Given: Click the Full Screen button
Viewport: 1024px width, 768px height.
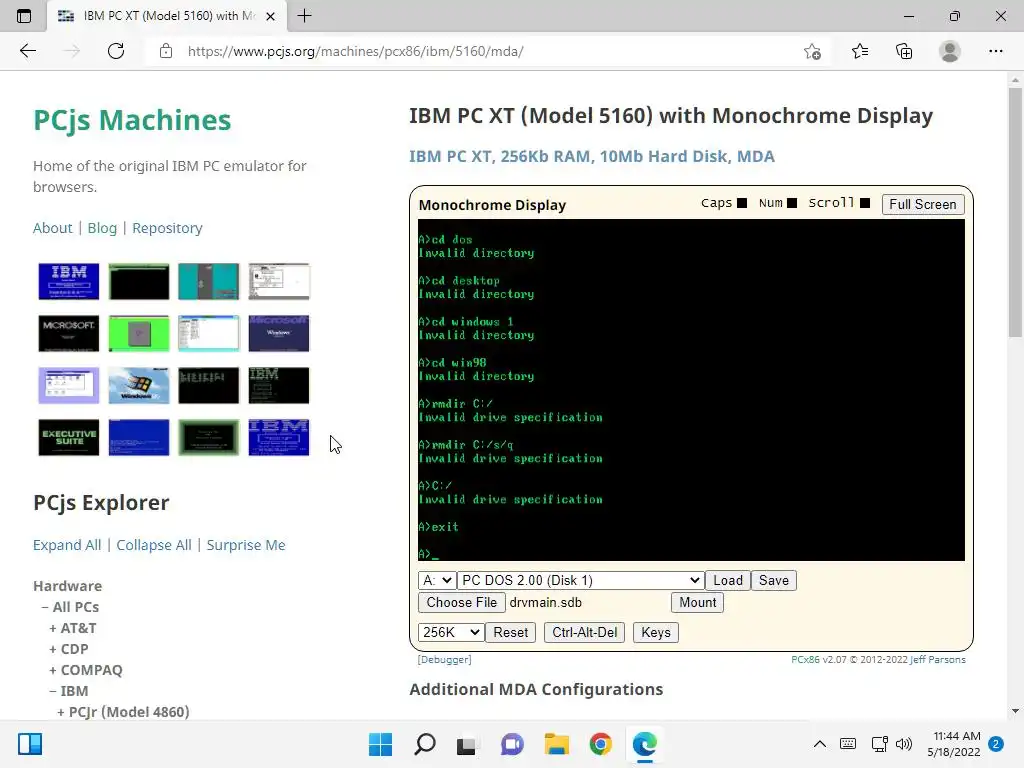Looking at the screenshot, I should pyautogui.click(x=922, y=204).
